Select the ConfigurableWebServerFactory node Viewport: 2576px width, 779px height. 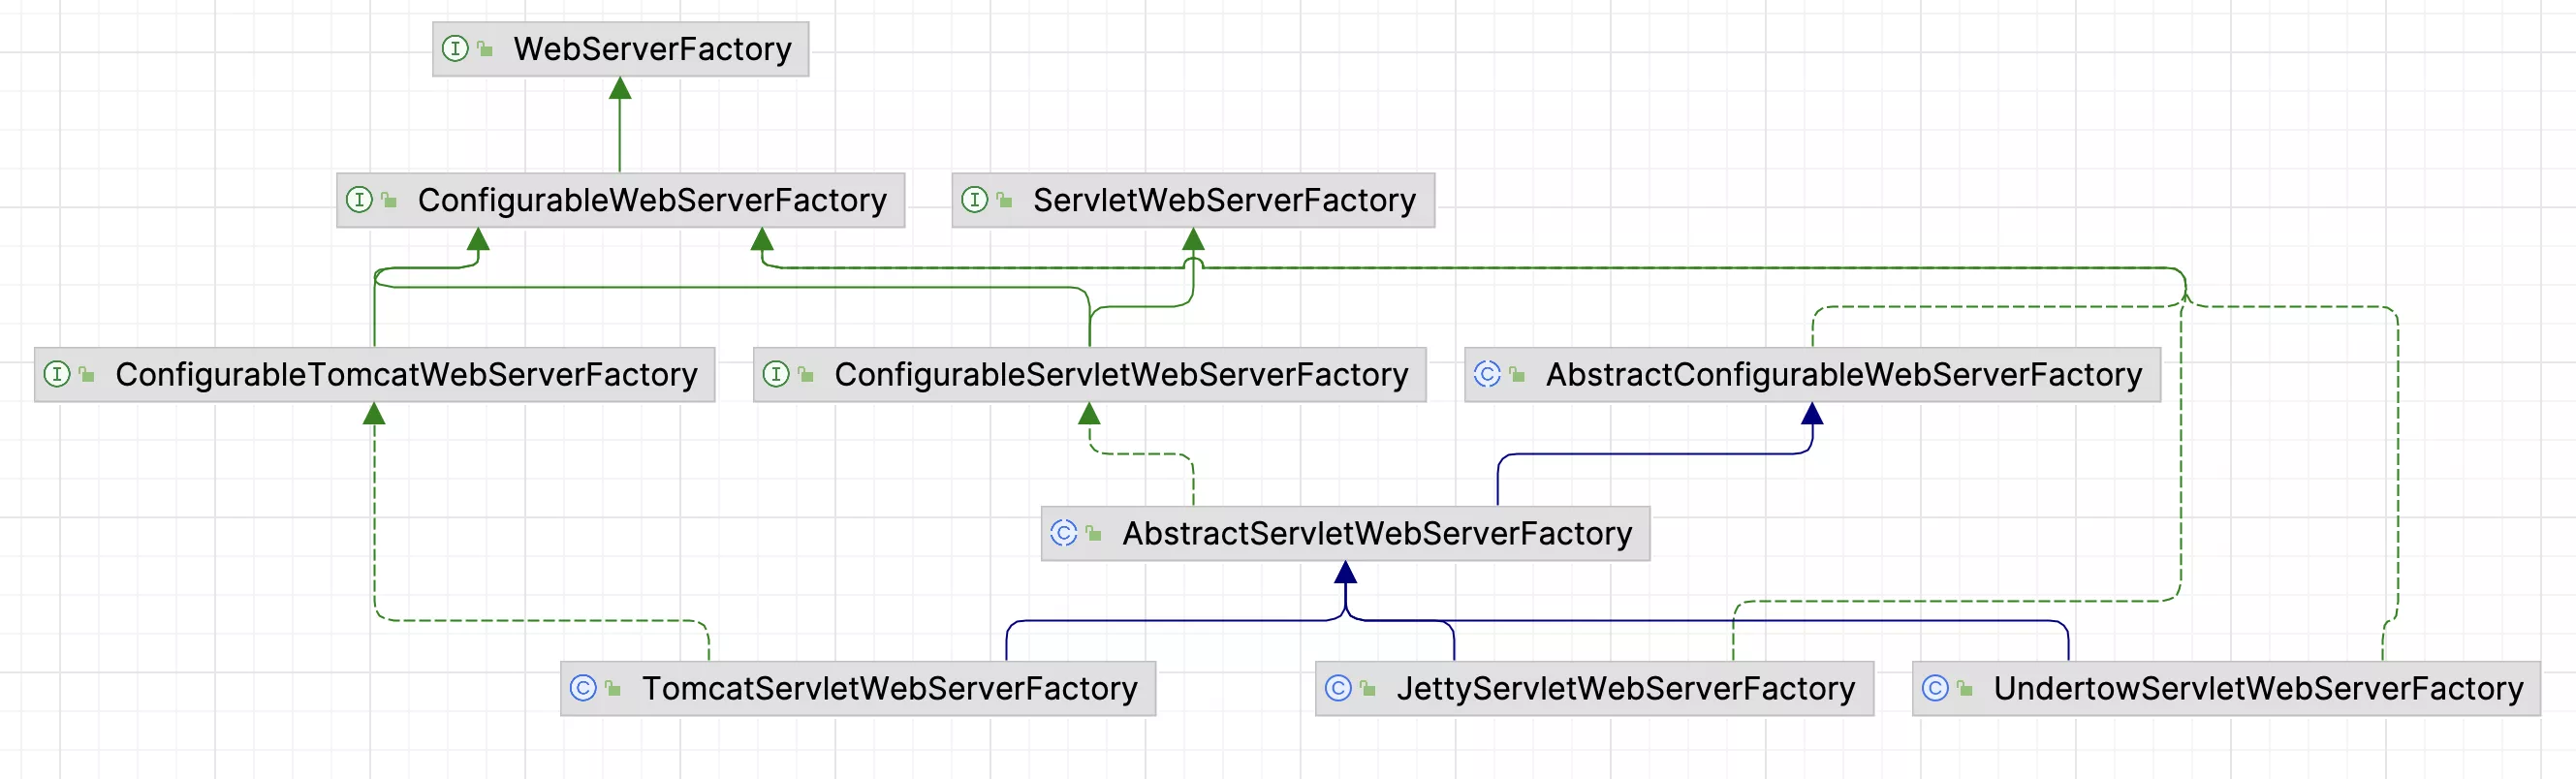pyautogui.click(x=620, y=200)
